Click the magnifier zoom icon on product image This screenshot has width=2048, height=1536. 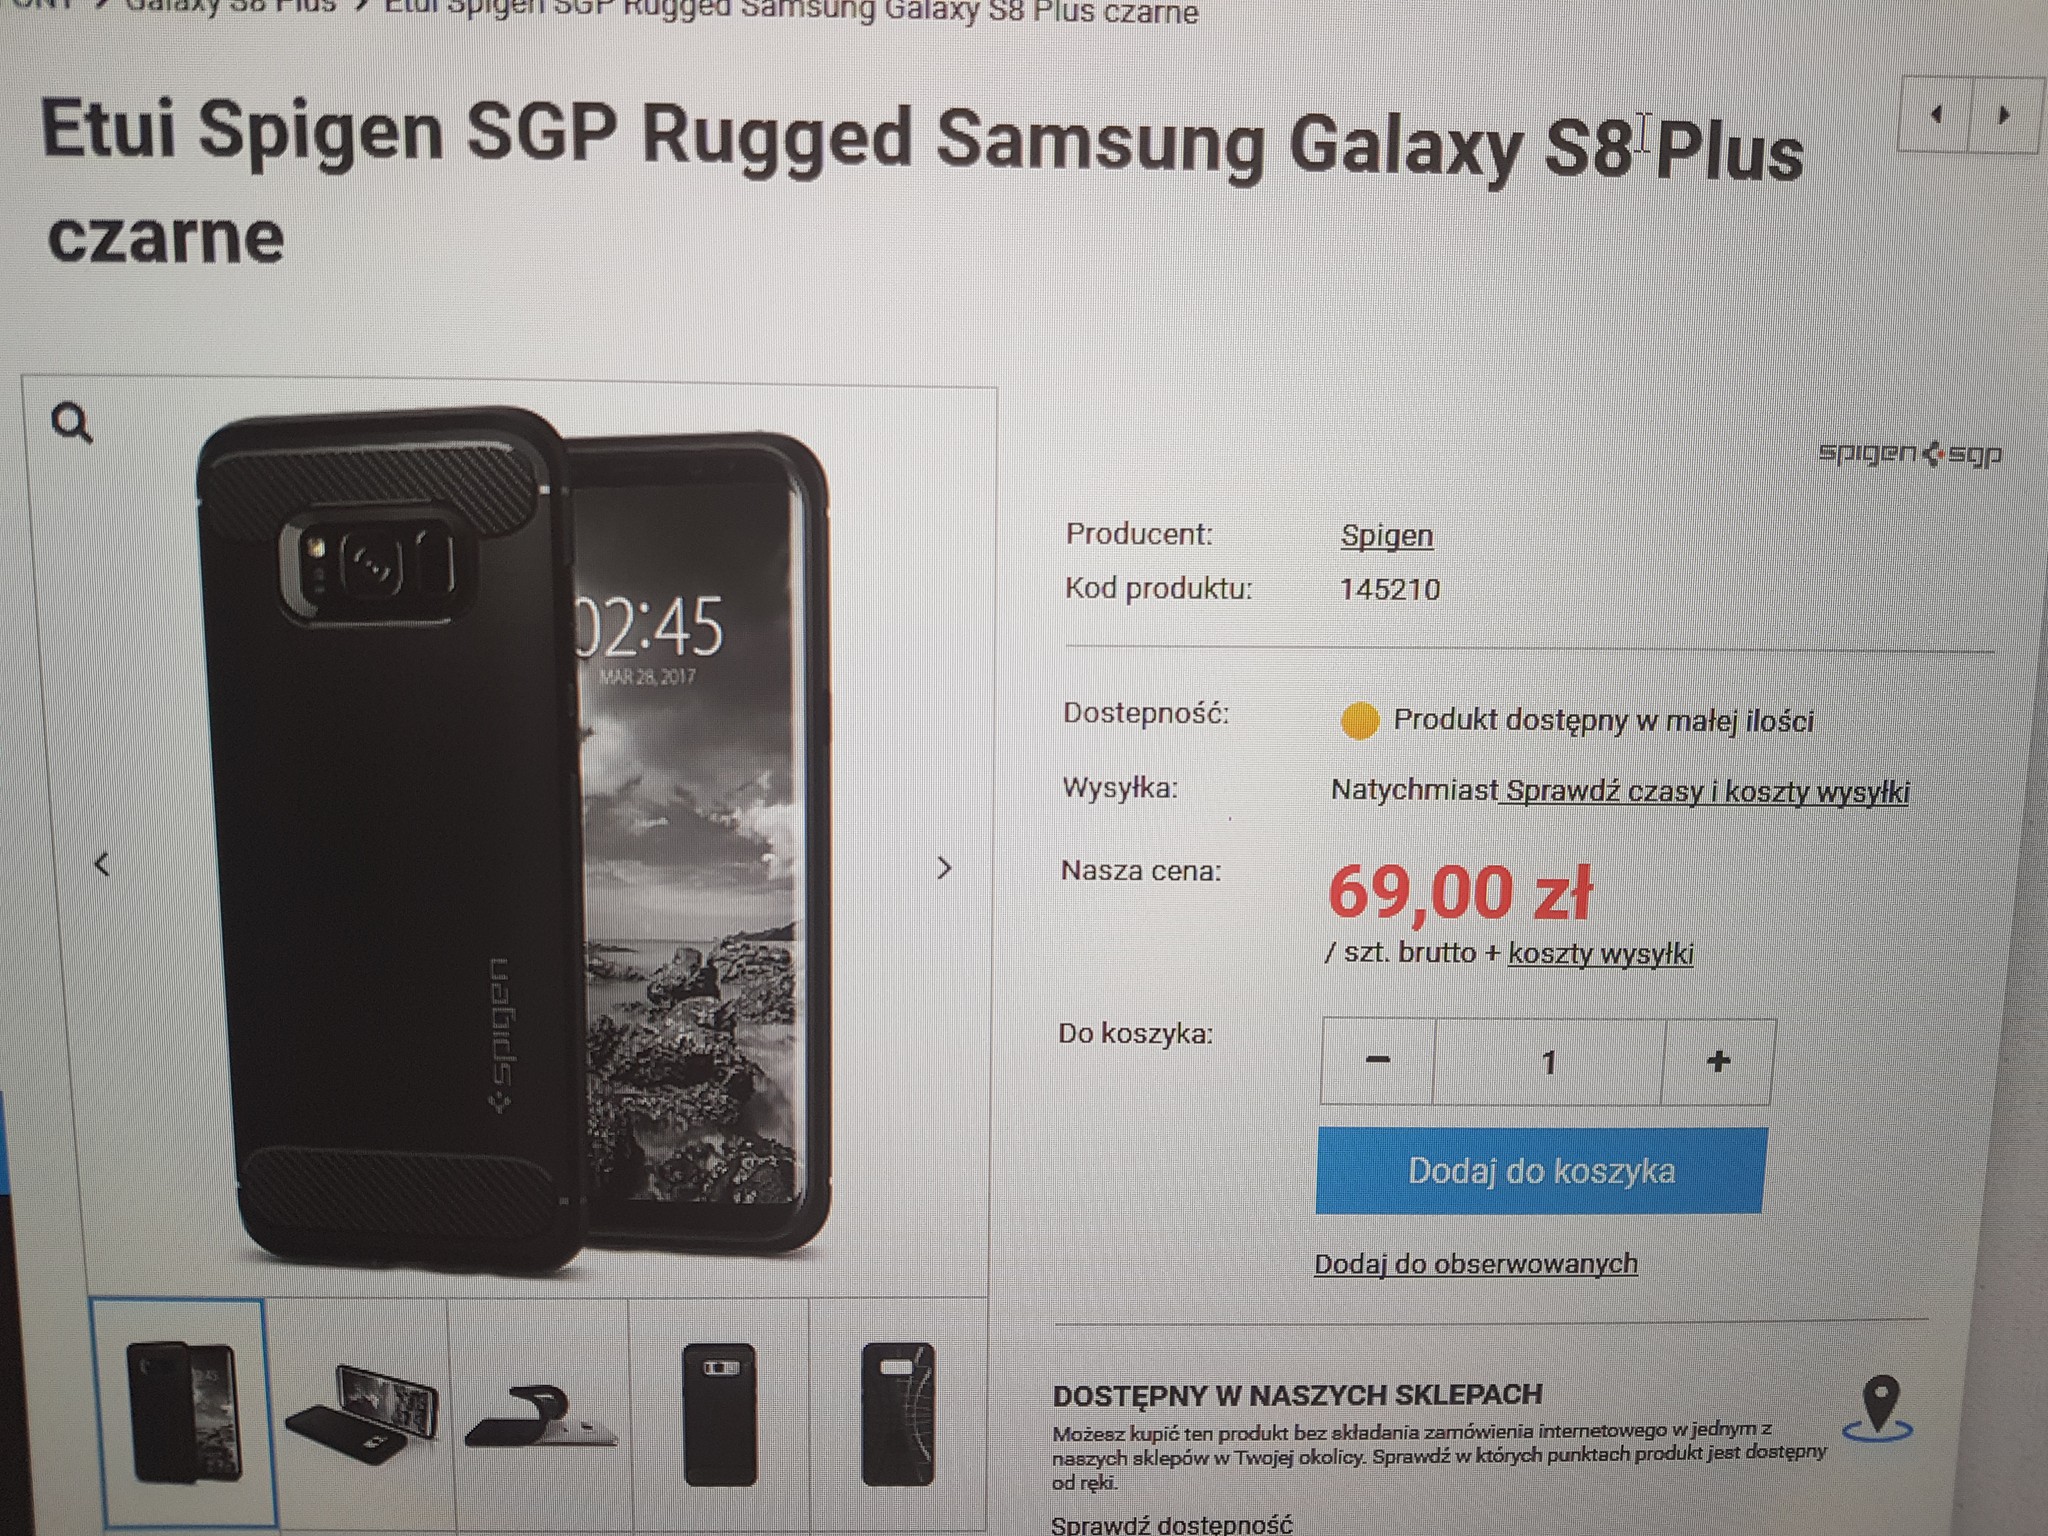click(x=71, y=423)
